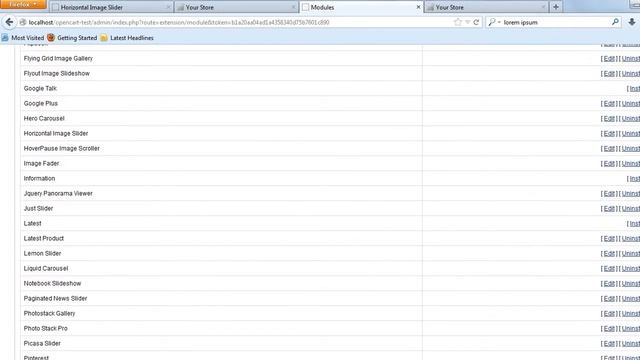This screenshot has width=640, height=360.
Task: Switch to the last Your Store tab
Action: (x=486, y=7)
